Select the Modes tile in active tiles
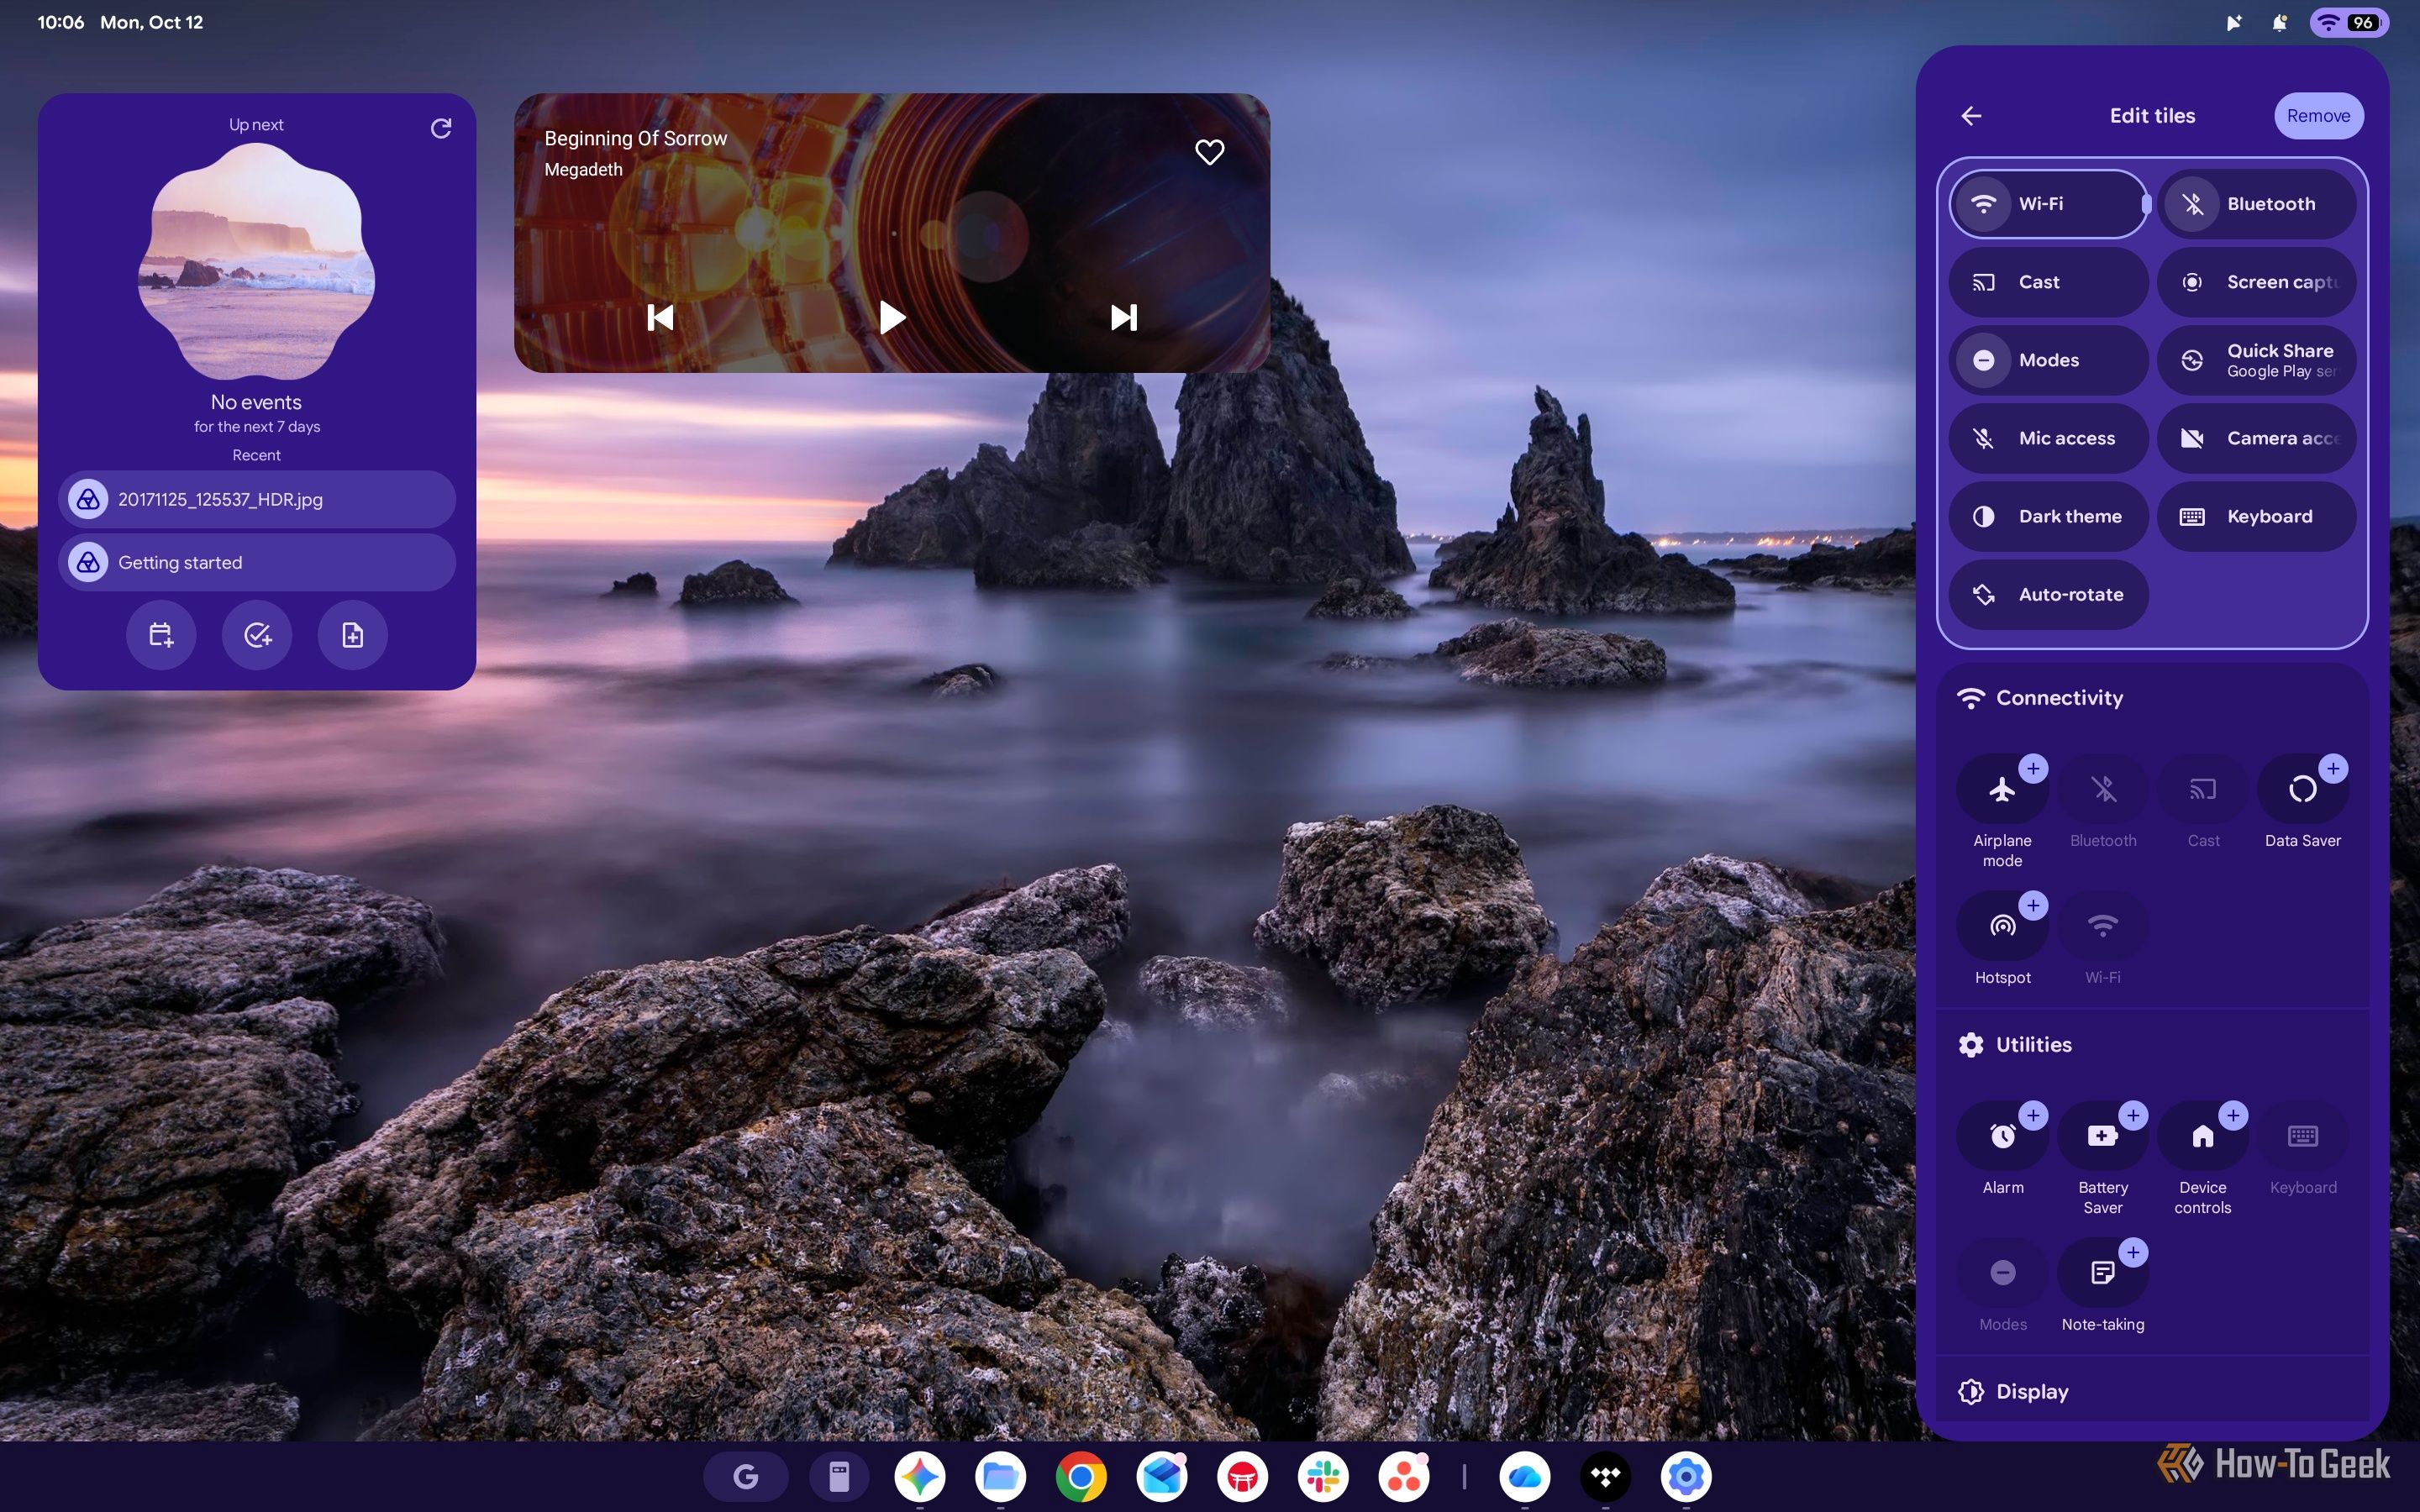 tap(2047, 360)
